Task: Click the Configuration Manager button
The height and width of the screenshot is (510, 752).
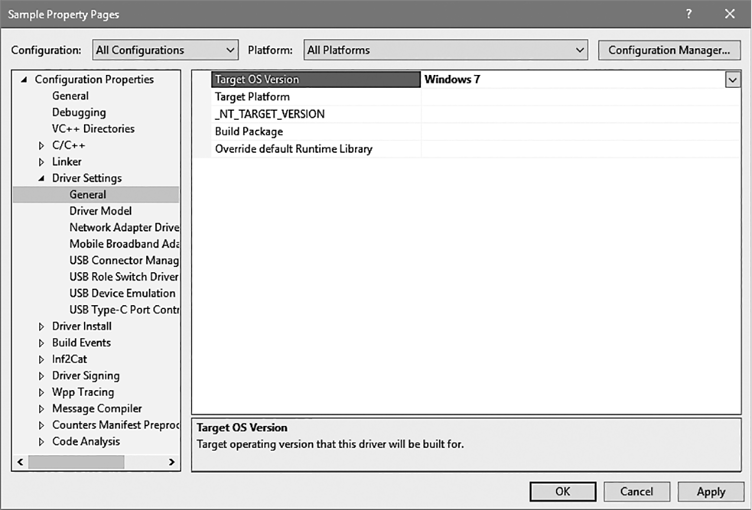Action: click(669, 50)
